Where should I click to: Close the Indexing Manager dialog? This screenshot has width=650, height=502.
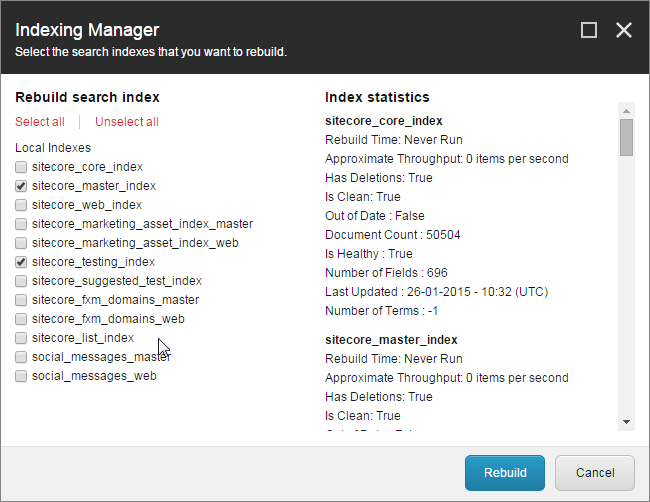(623, 30)
